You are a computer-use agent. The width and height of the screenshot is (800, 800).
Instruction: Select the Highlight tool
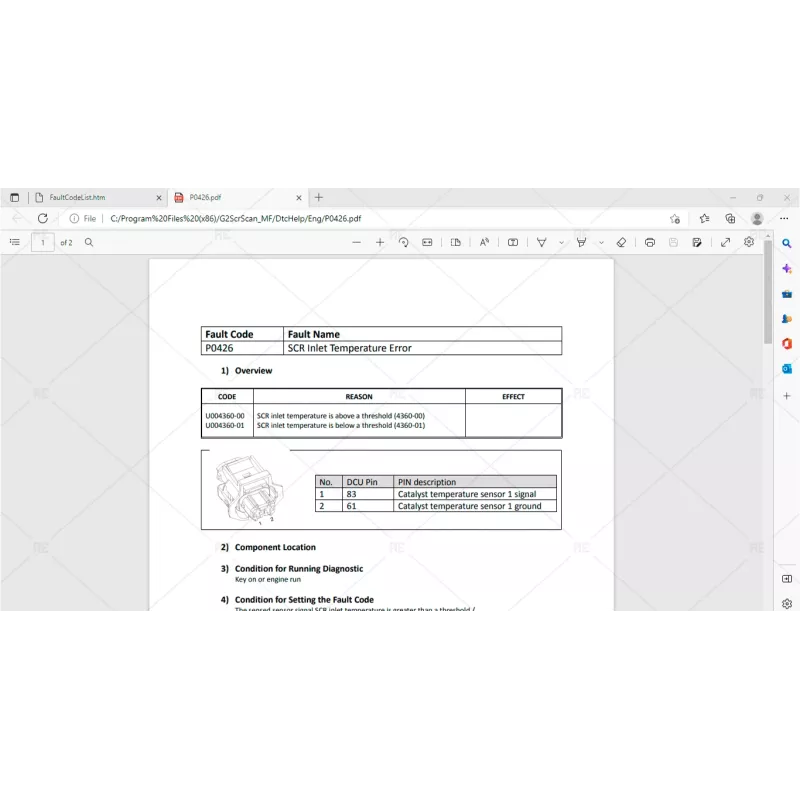coord(581,242)
